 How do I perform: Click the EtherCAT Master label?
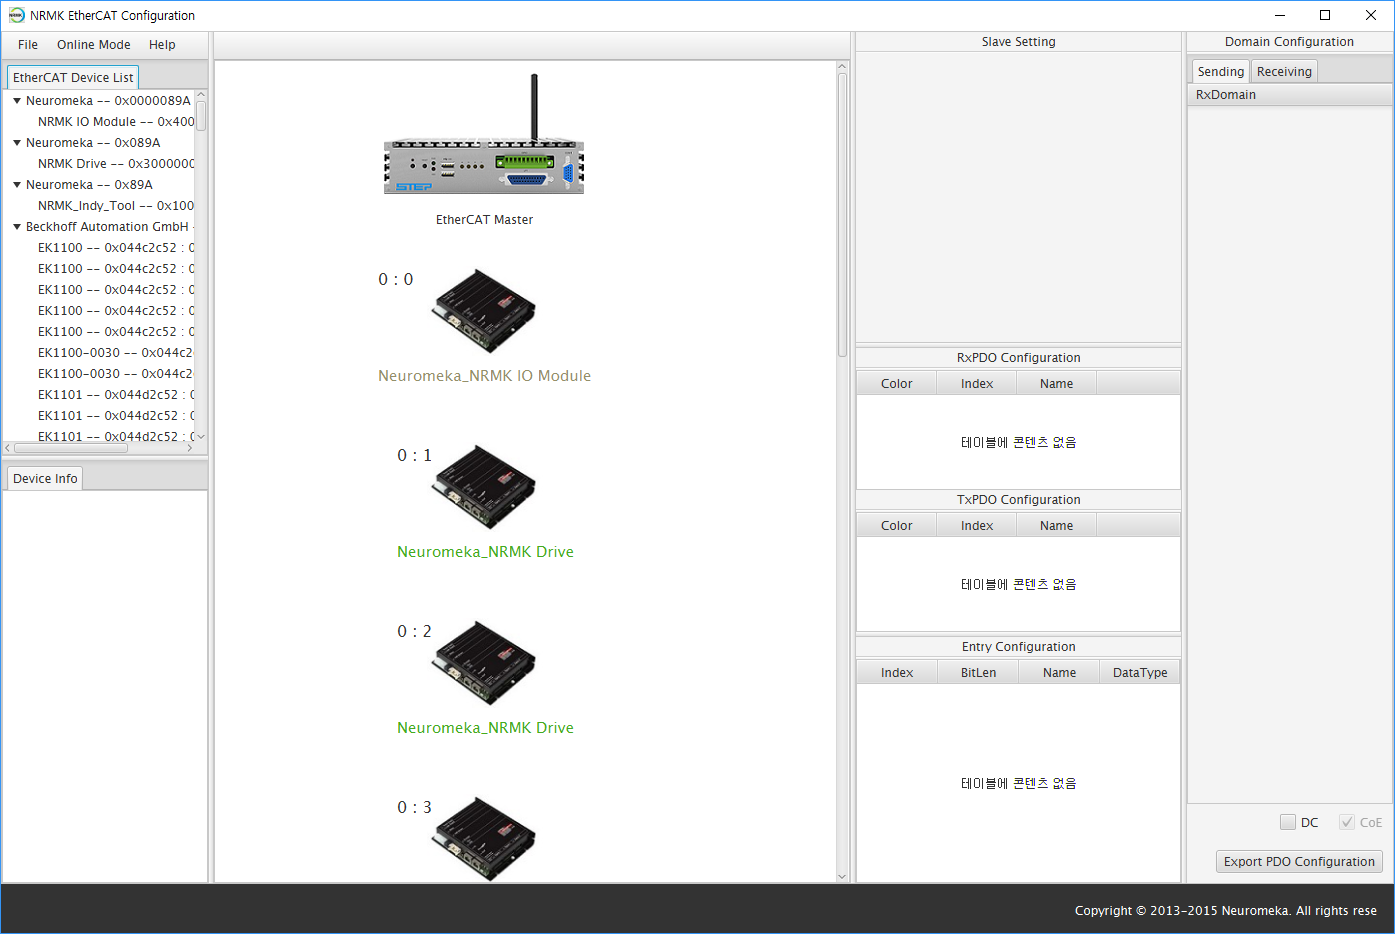[484, 220]
